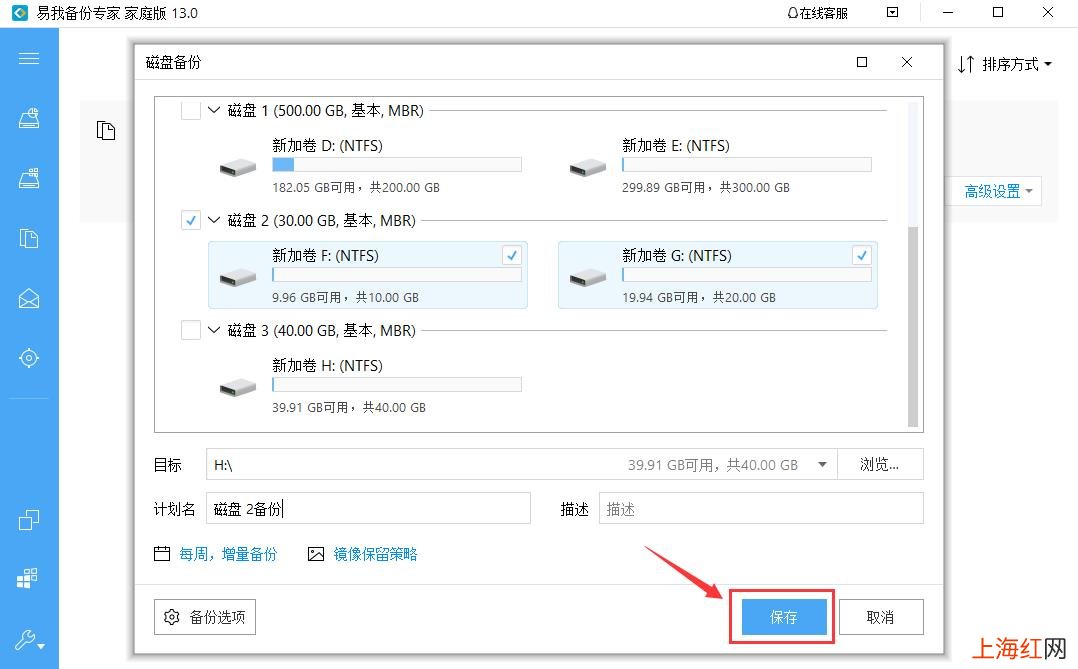Click the E: volume usage bar
The width and height of the screenshot is (1078, 669).
click(747, 164)
